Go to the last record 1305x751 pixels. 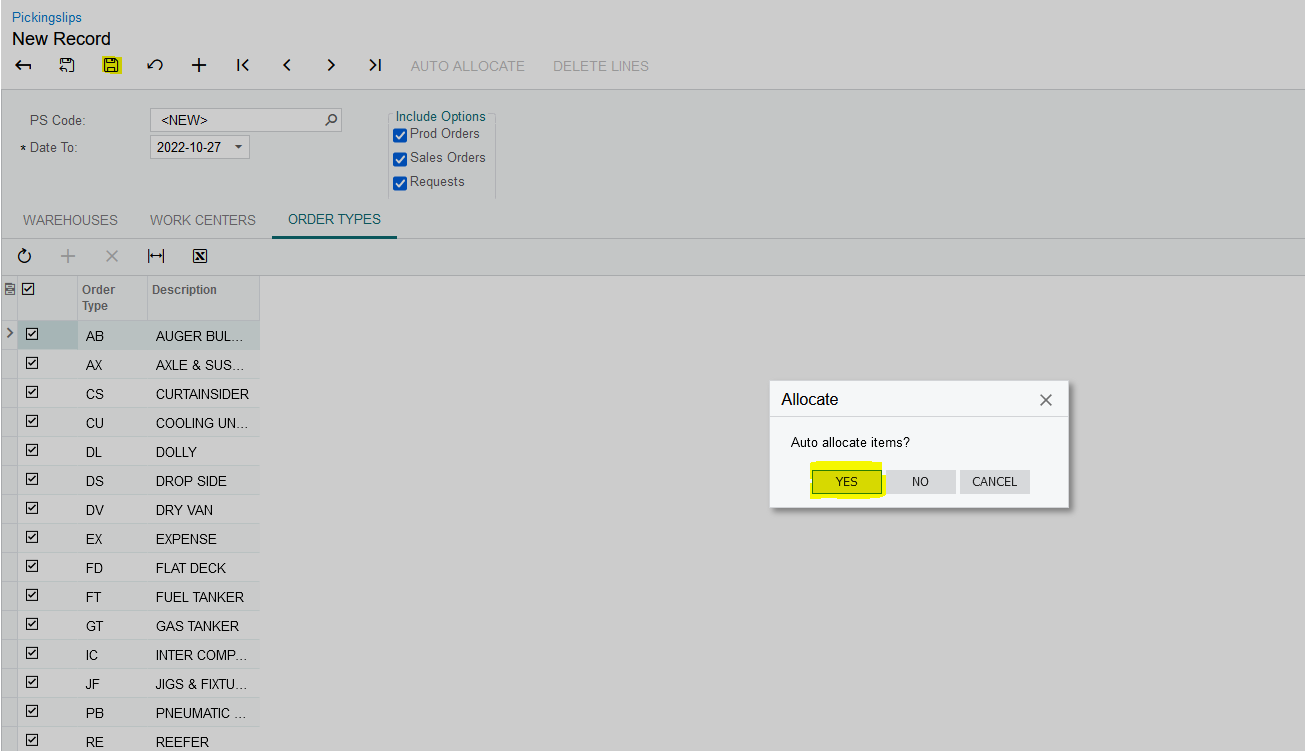click(x=375, y=66)
